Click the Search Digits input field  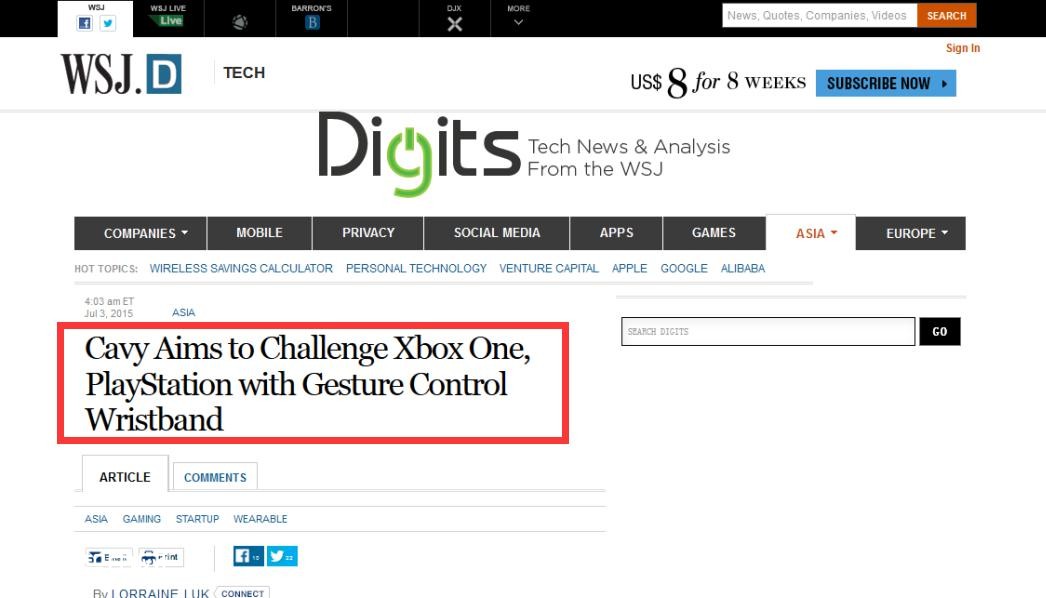point(768,332)
